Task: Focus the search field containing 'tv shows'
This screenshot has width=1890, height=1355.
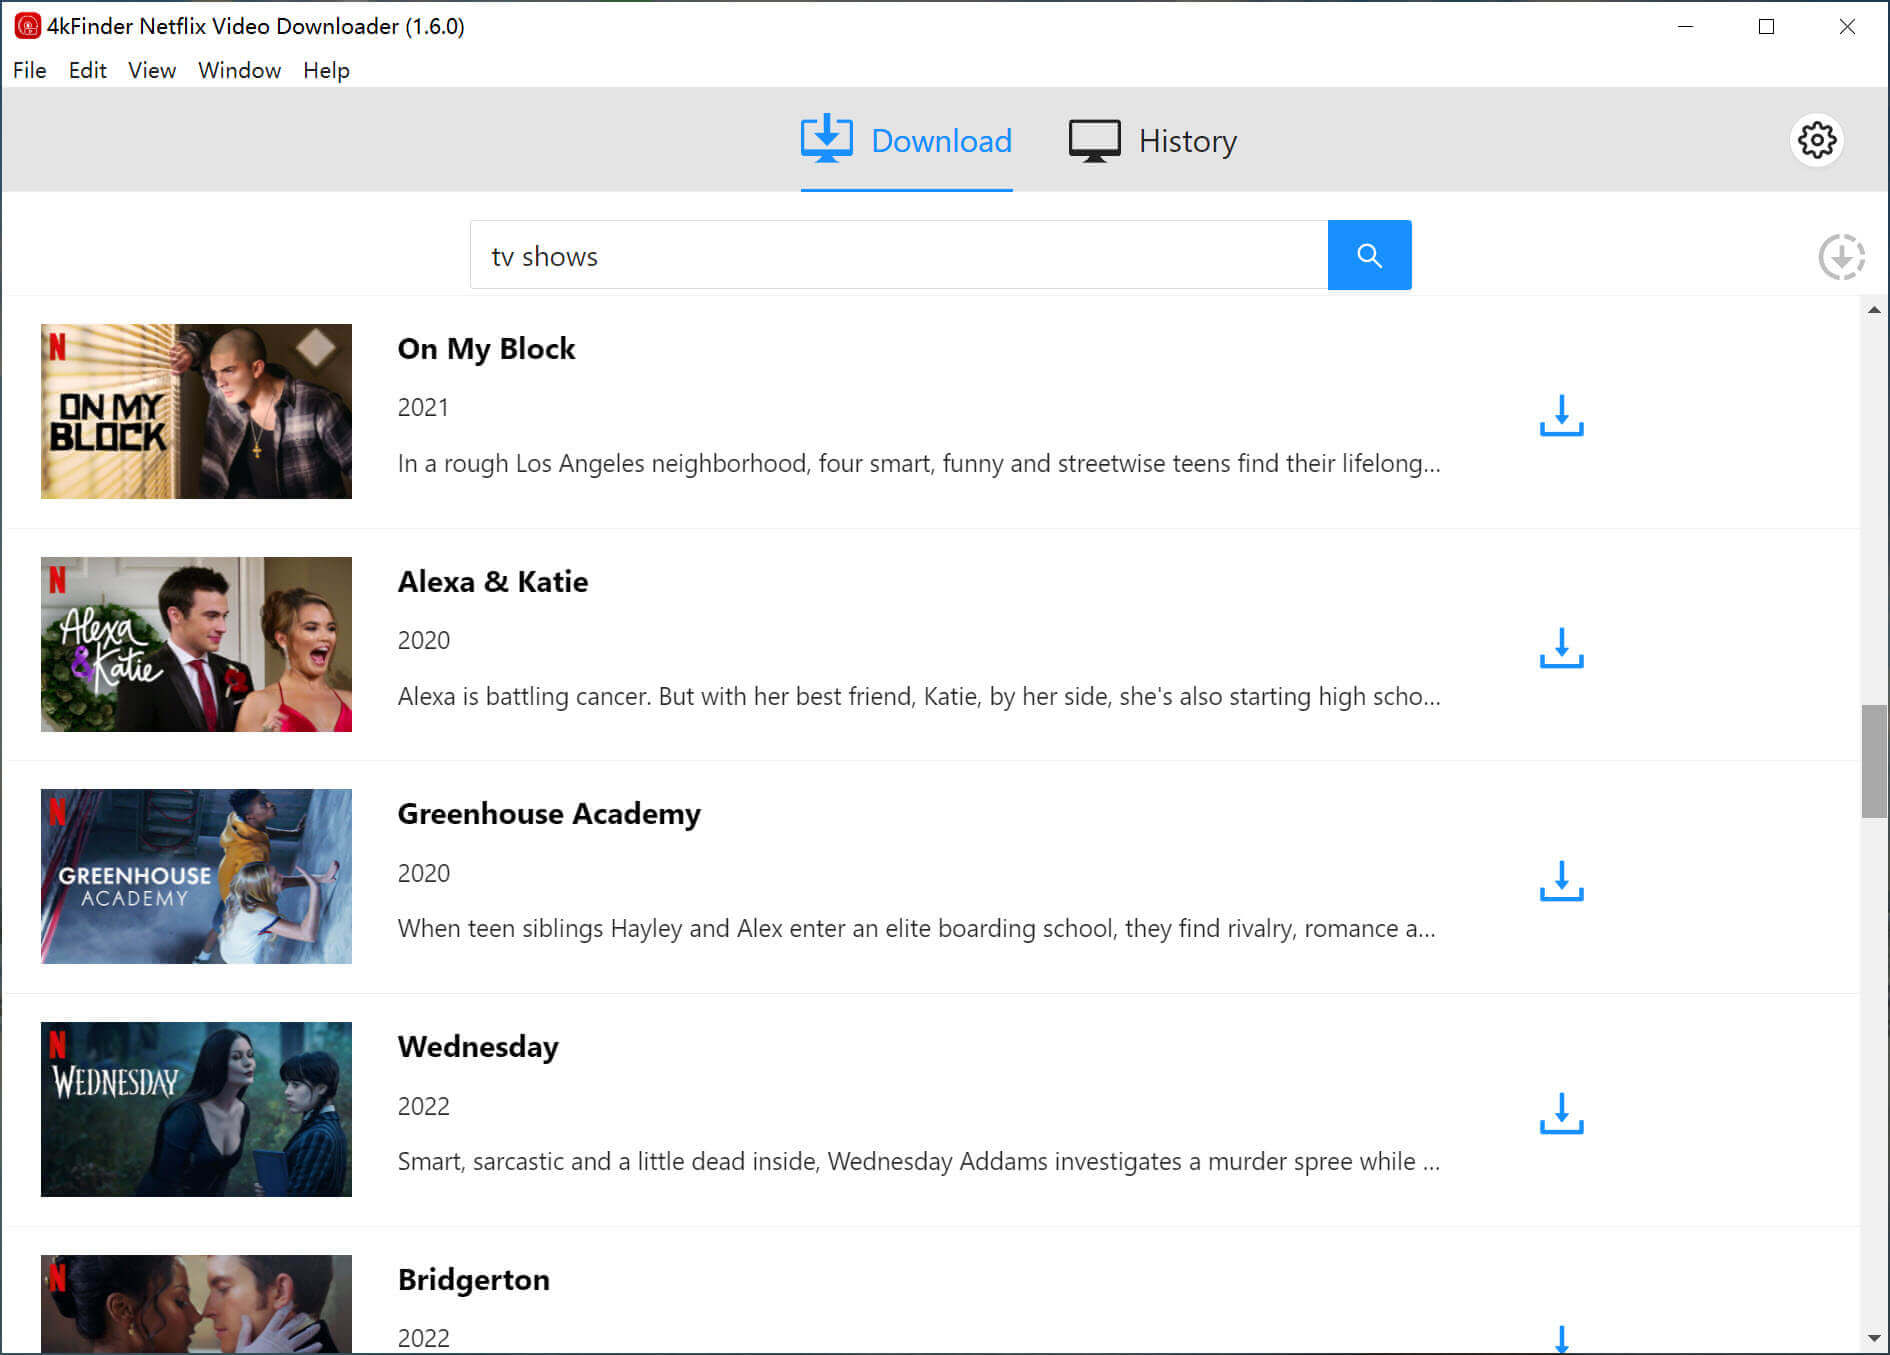Action: click(899, 255)
